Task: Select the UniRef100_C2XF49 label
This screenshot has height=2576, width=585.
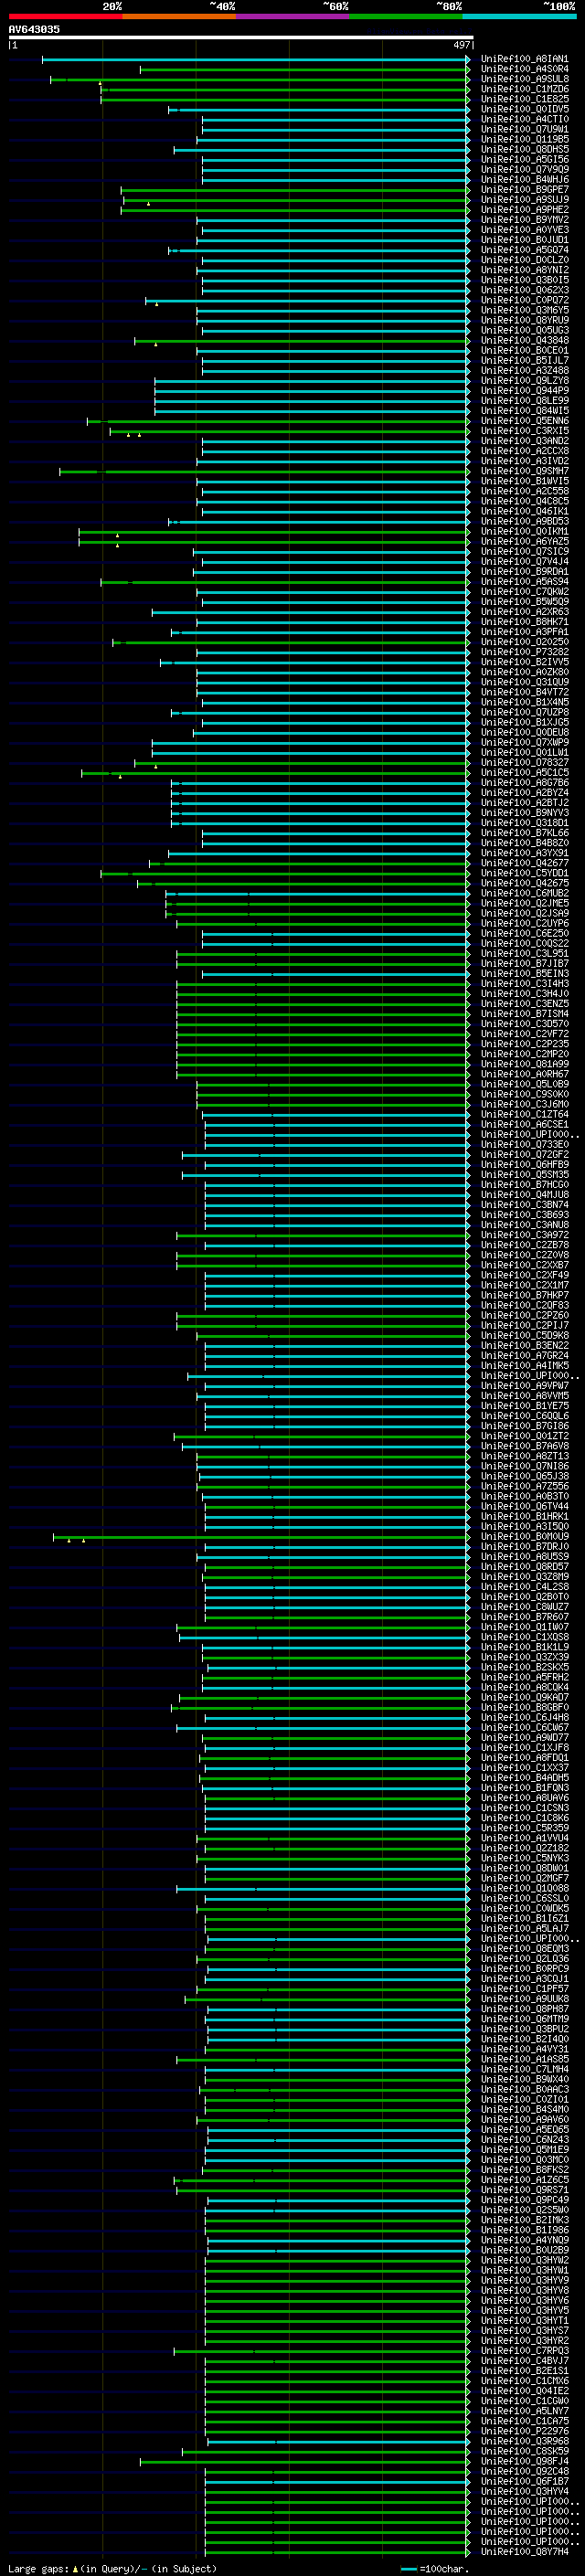Action: pos(524,1275)
